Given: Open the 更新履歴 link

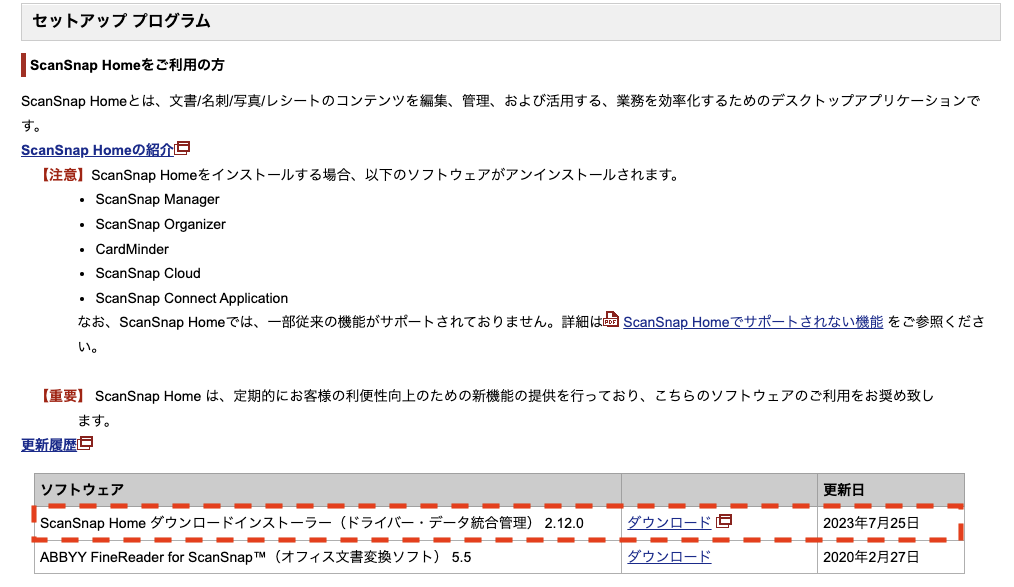Looking at the screenshot, I should [x=49, y=445].
